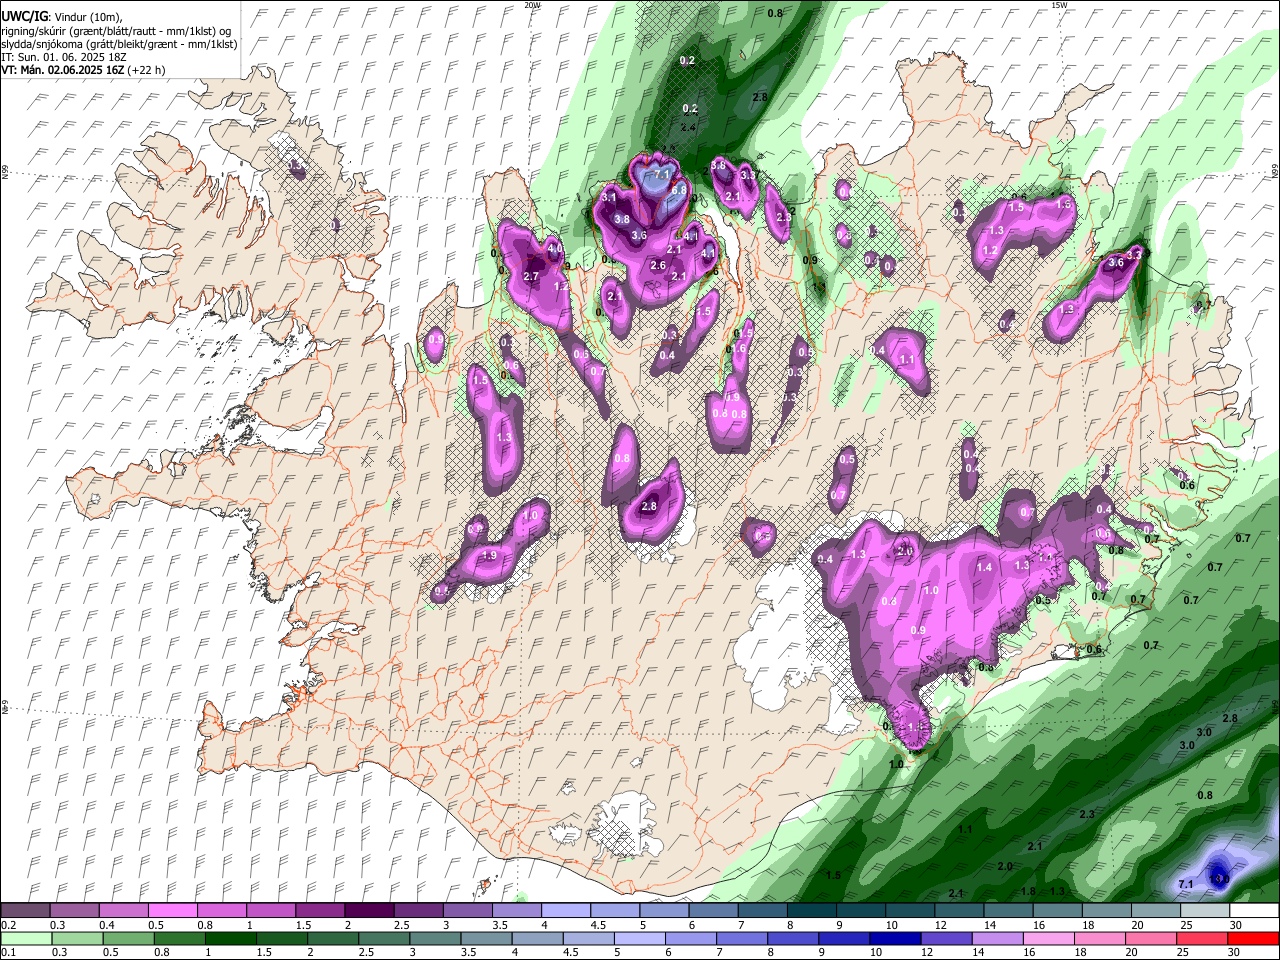
Task: Click snow legend swatch between 0.3 and 0.4
Action: tap(74, 911)
